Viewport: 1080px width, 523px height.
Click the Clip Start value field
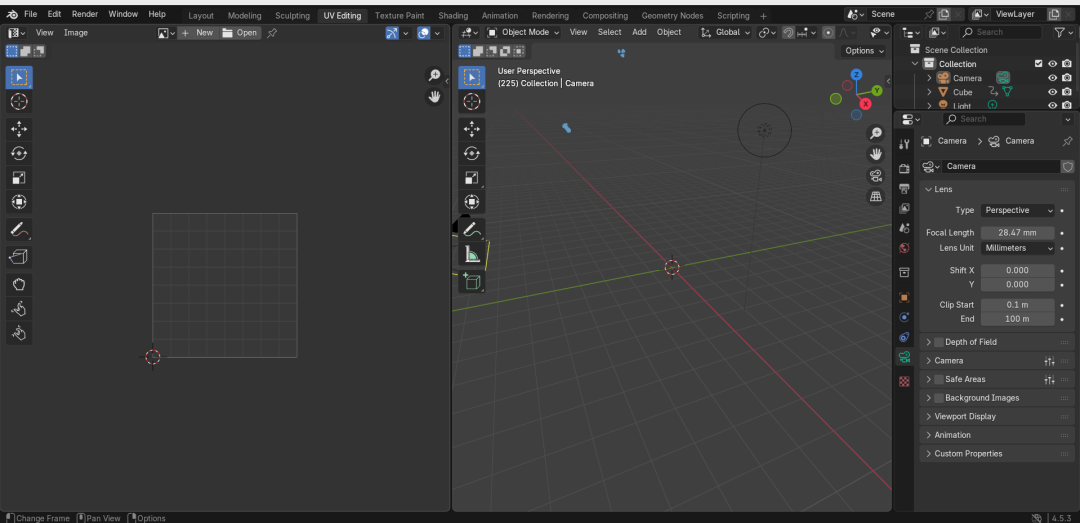pyautogui.click(x=1017, y=305)
